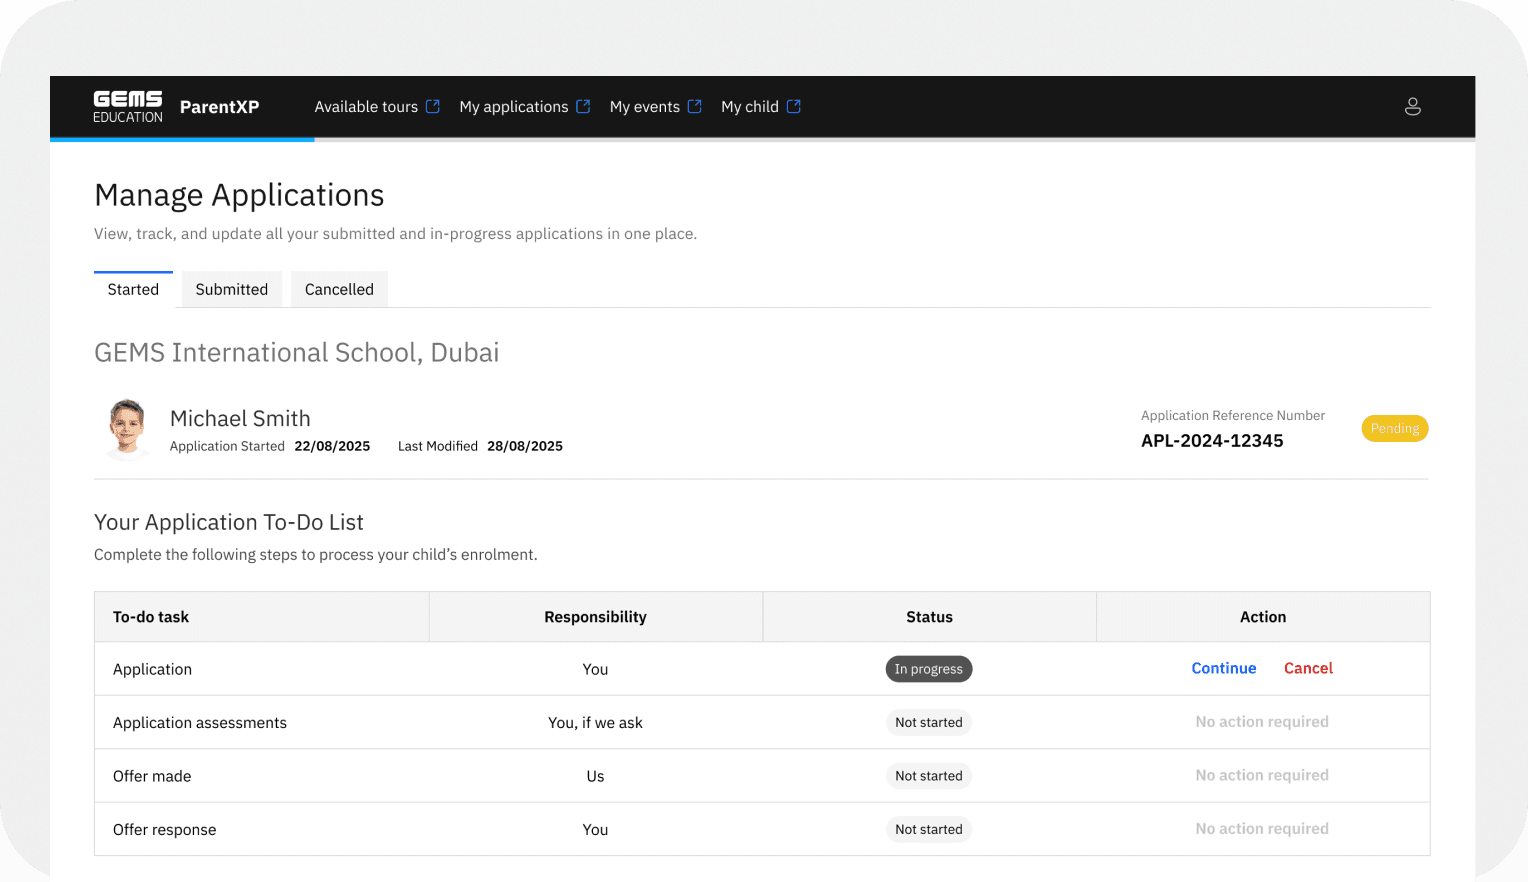This screenshot has width=1528, height=882.
Task: Select the Started tab
Action: (133, 289)
